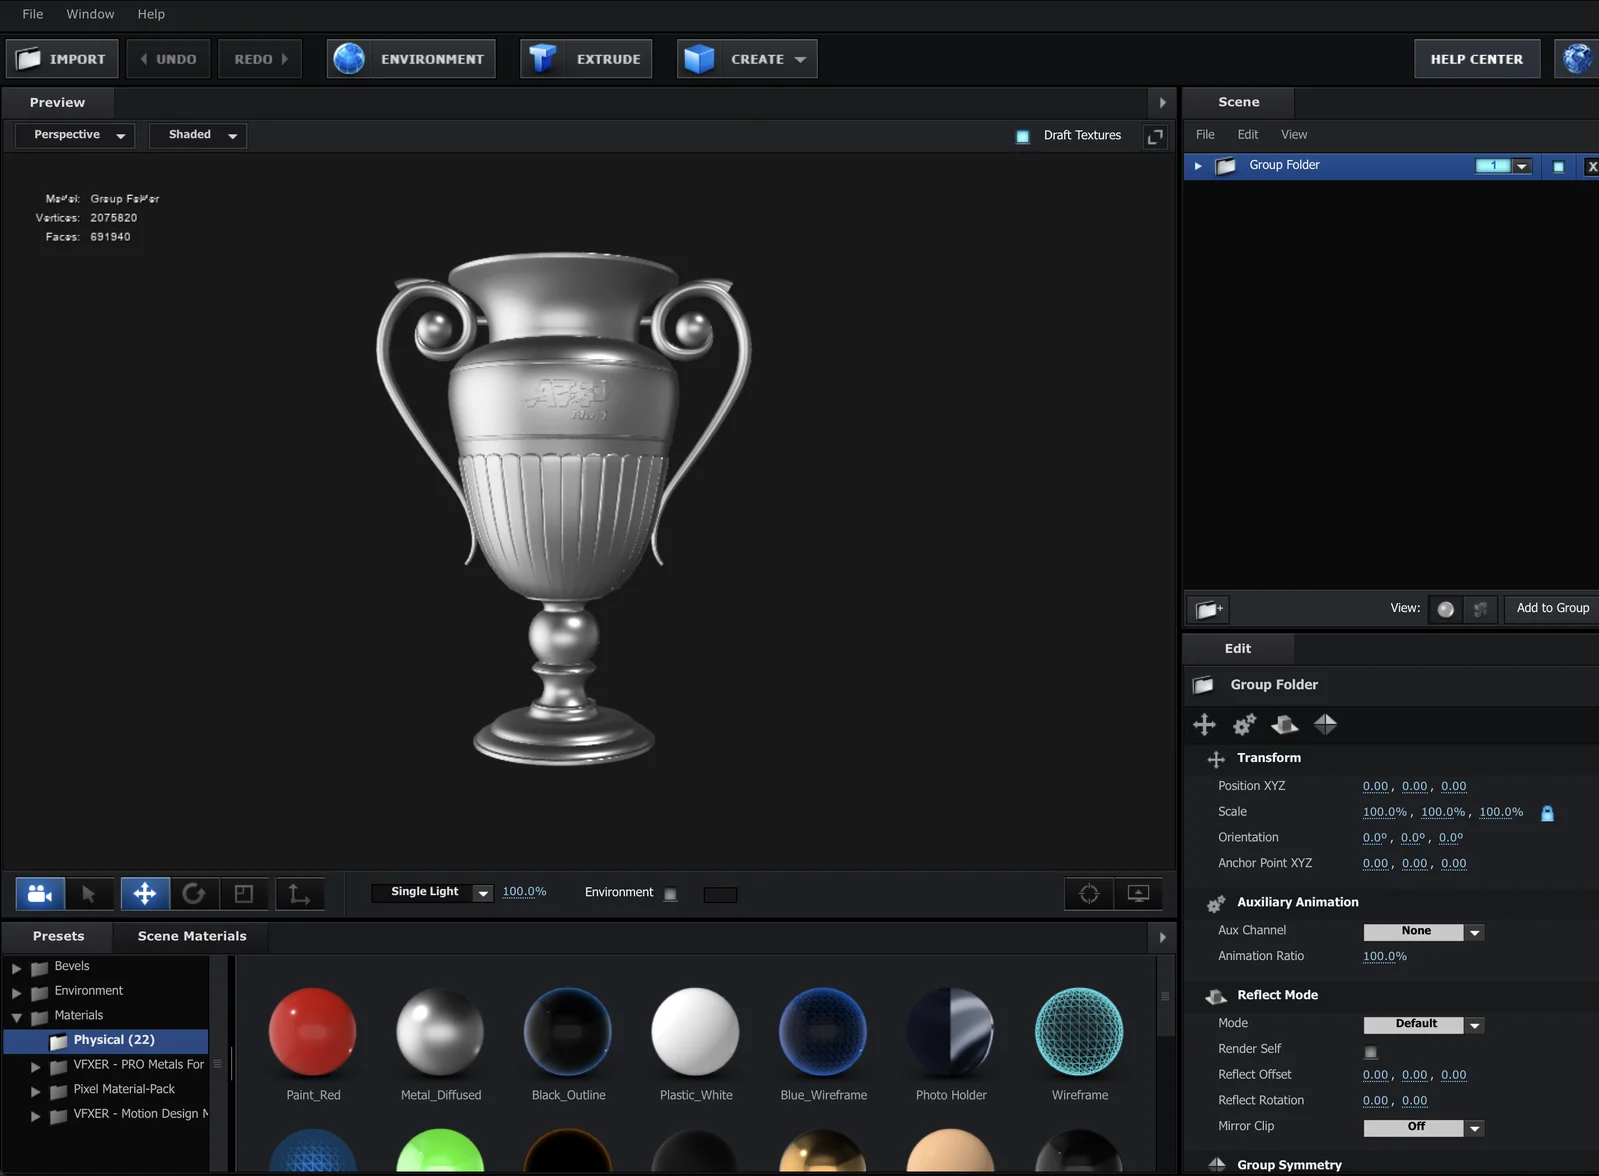Click the crosshair target view icon

tap(1089, 893)
